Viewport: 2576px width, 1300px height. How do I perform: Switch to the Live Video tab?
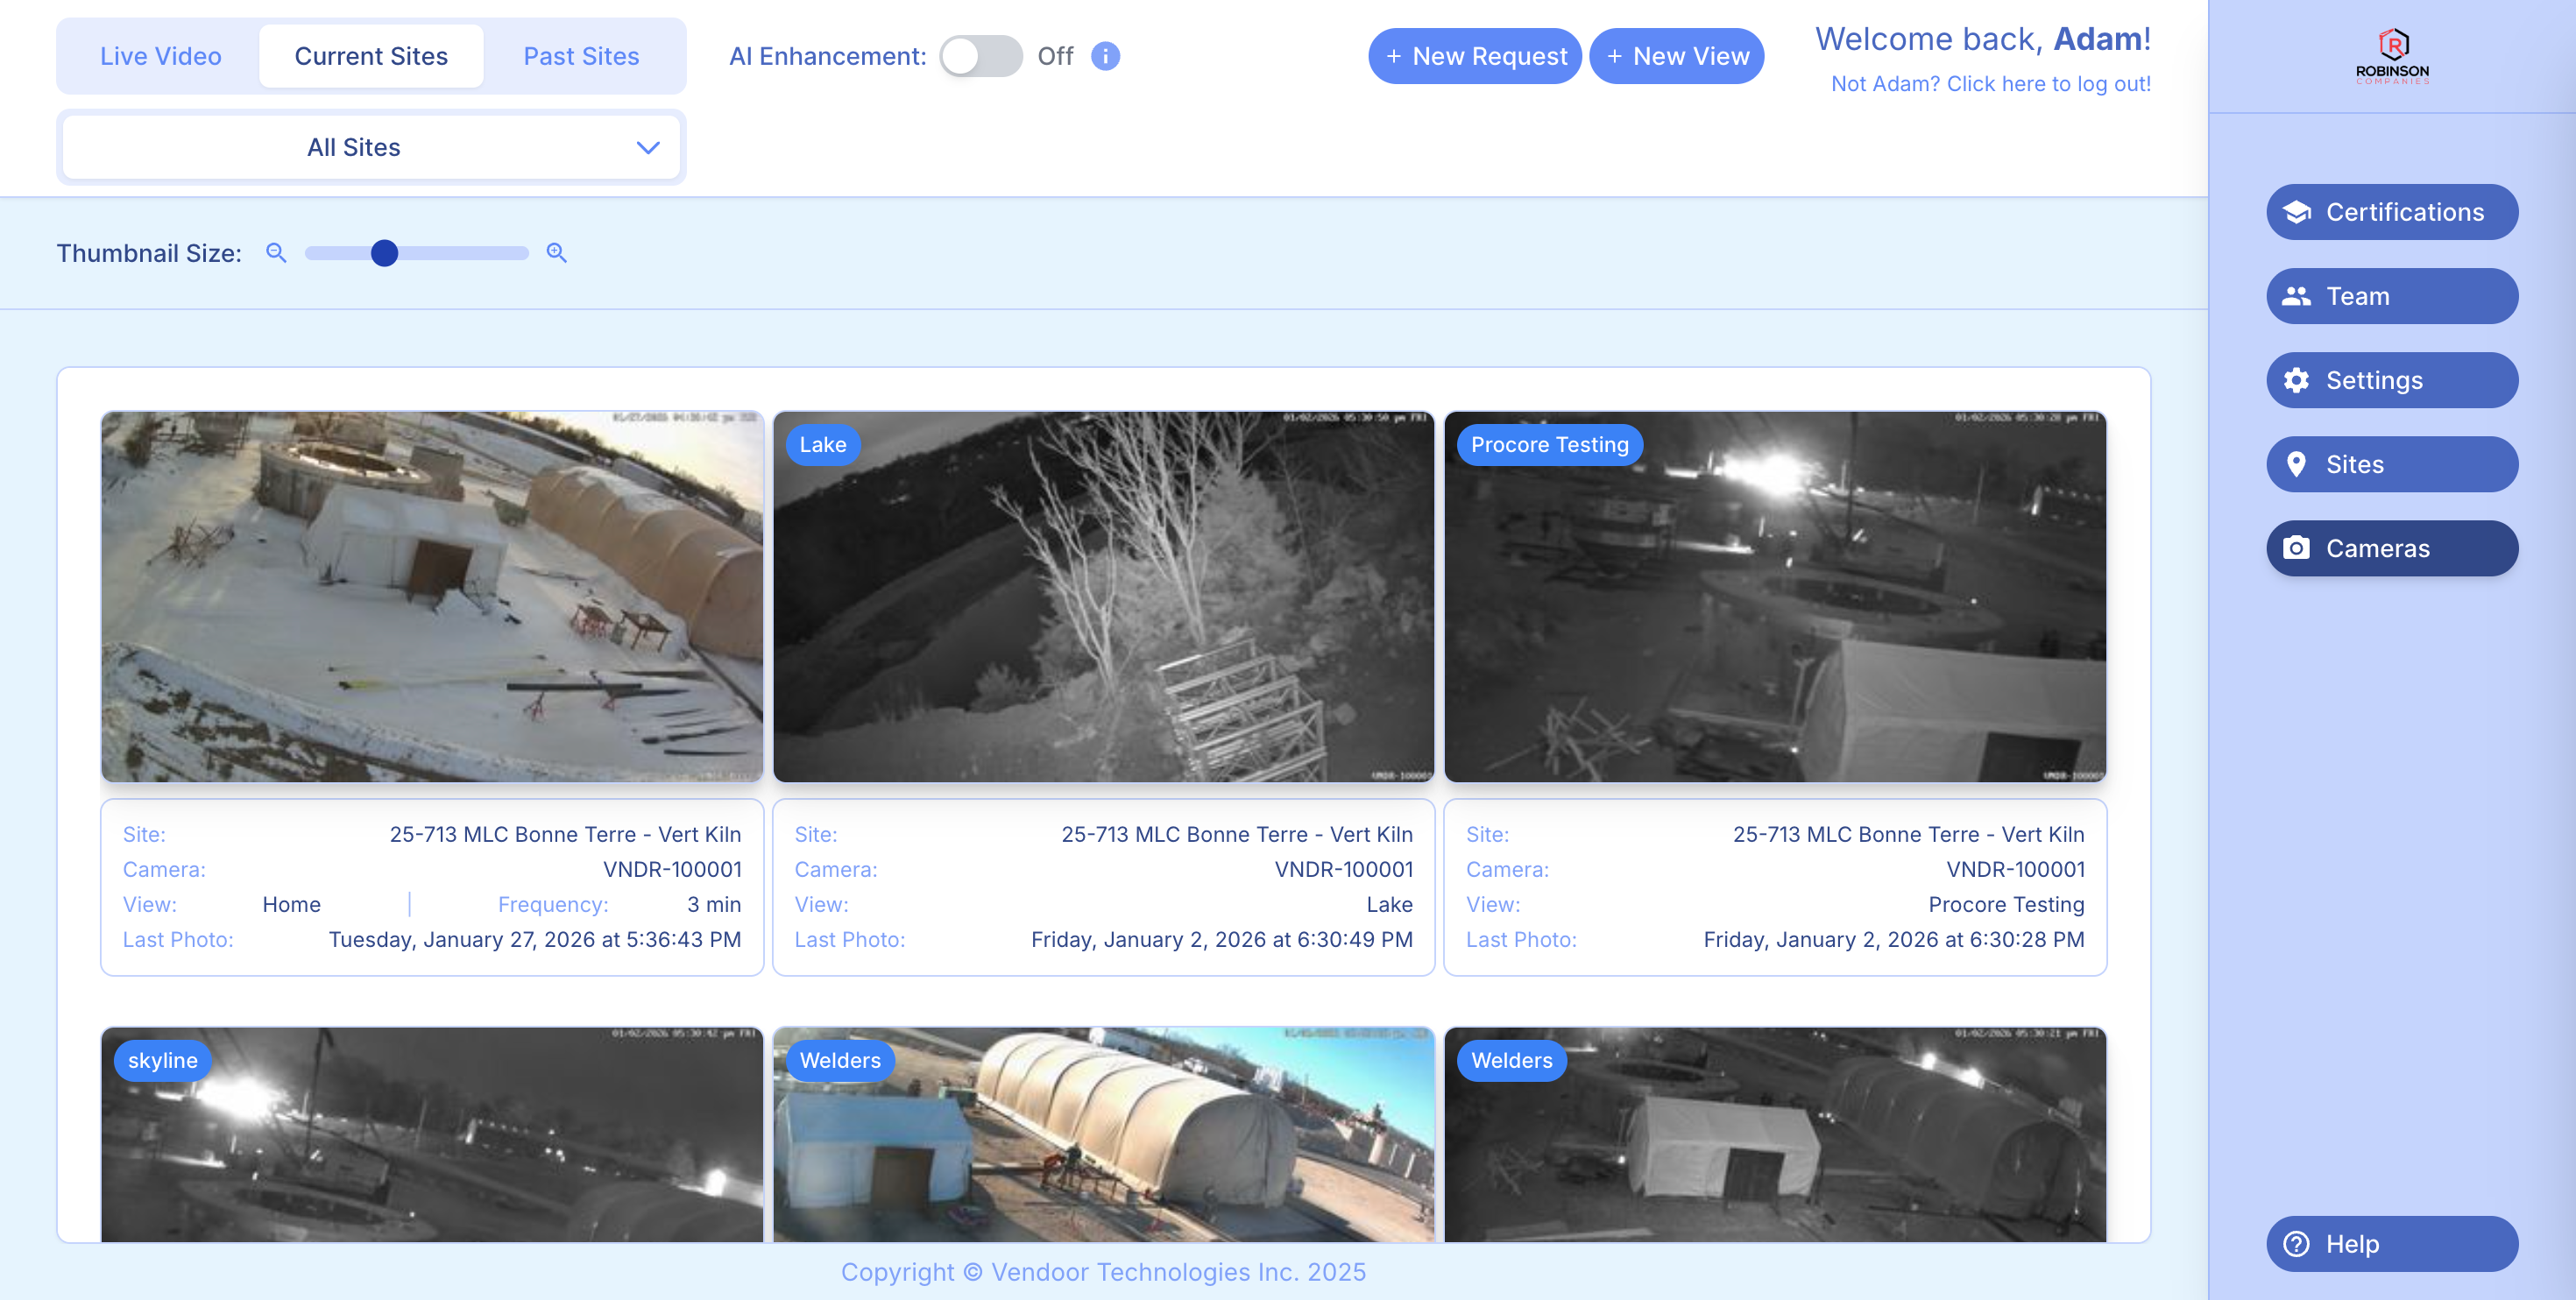coord(161,56)
